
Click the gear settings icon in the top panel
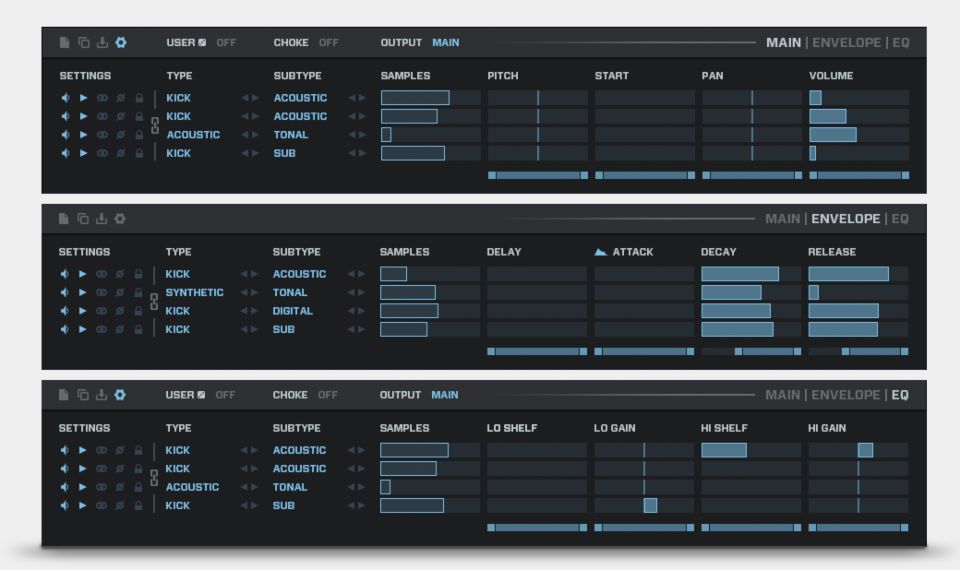(x=121, y=42)
